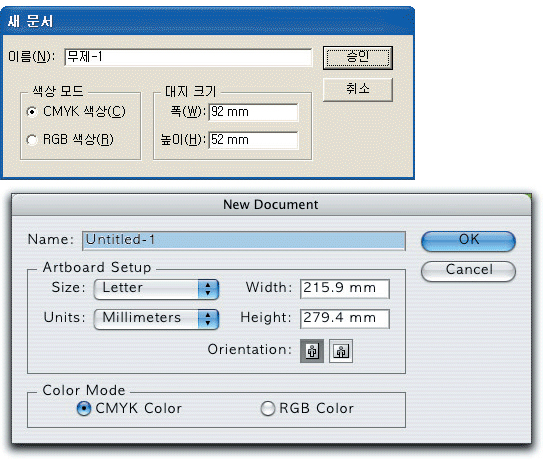The height and width of the screenshot is (460, 543).
Task: Dismiss dialog with Cancel button
Action: click(x=469, y=271)
